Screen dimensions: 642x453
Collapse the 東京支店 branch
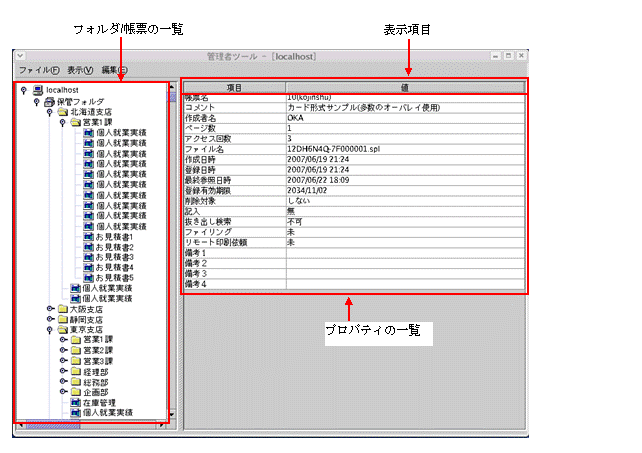(x=50, y=329)
